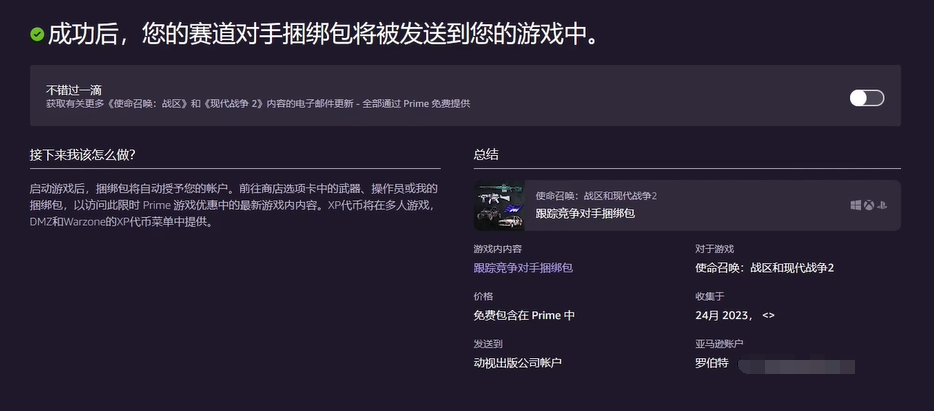
Task: Click the 成功后 success headline text
Action: click(323, 35)
